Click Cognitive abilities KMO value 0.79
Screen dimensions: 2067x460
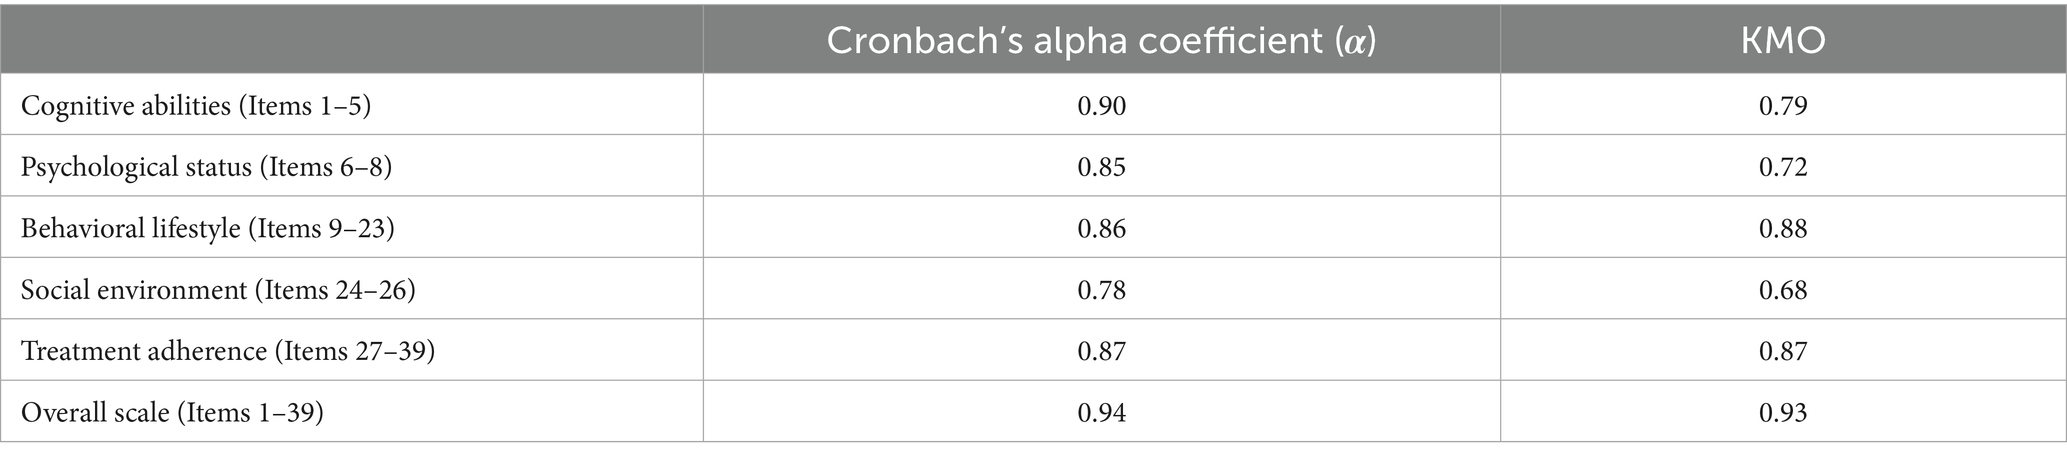pos(1783,106)
